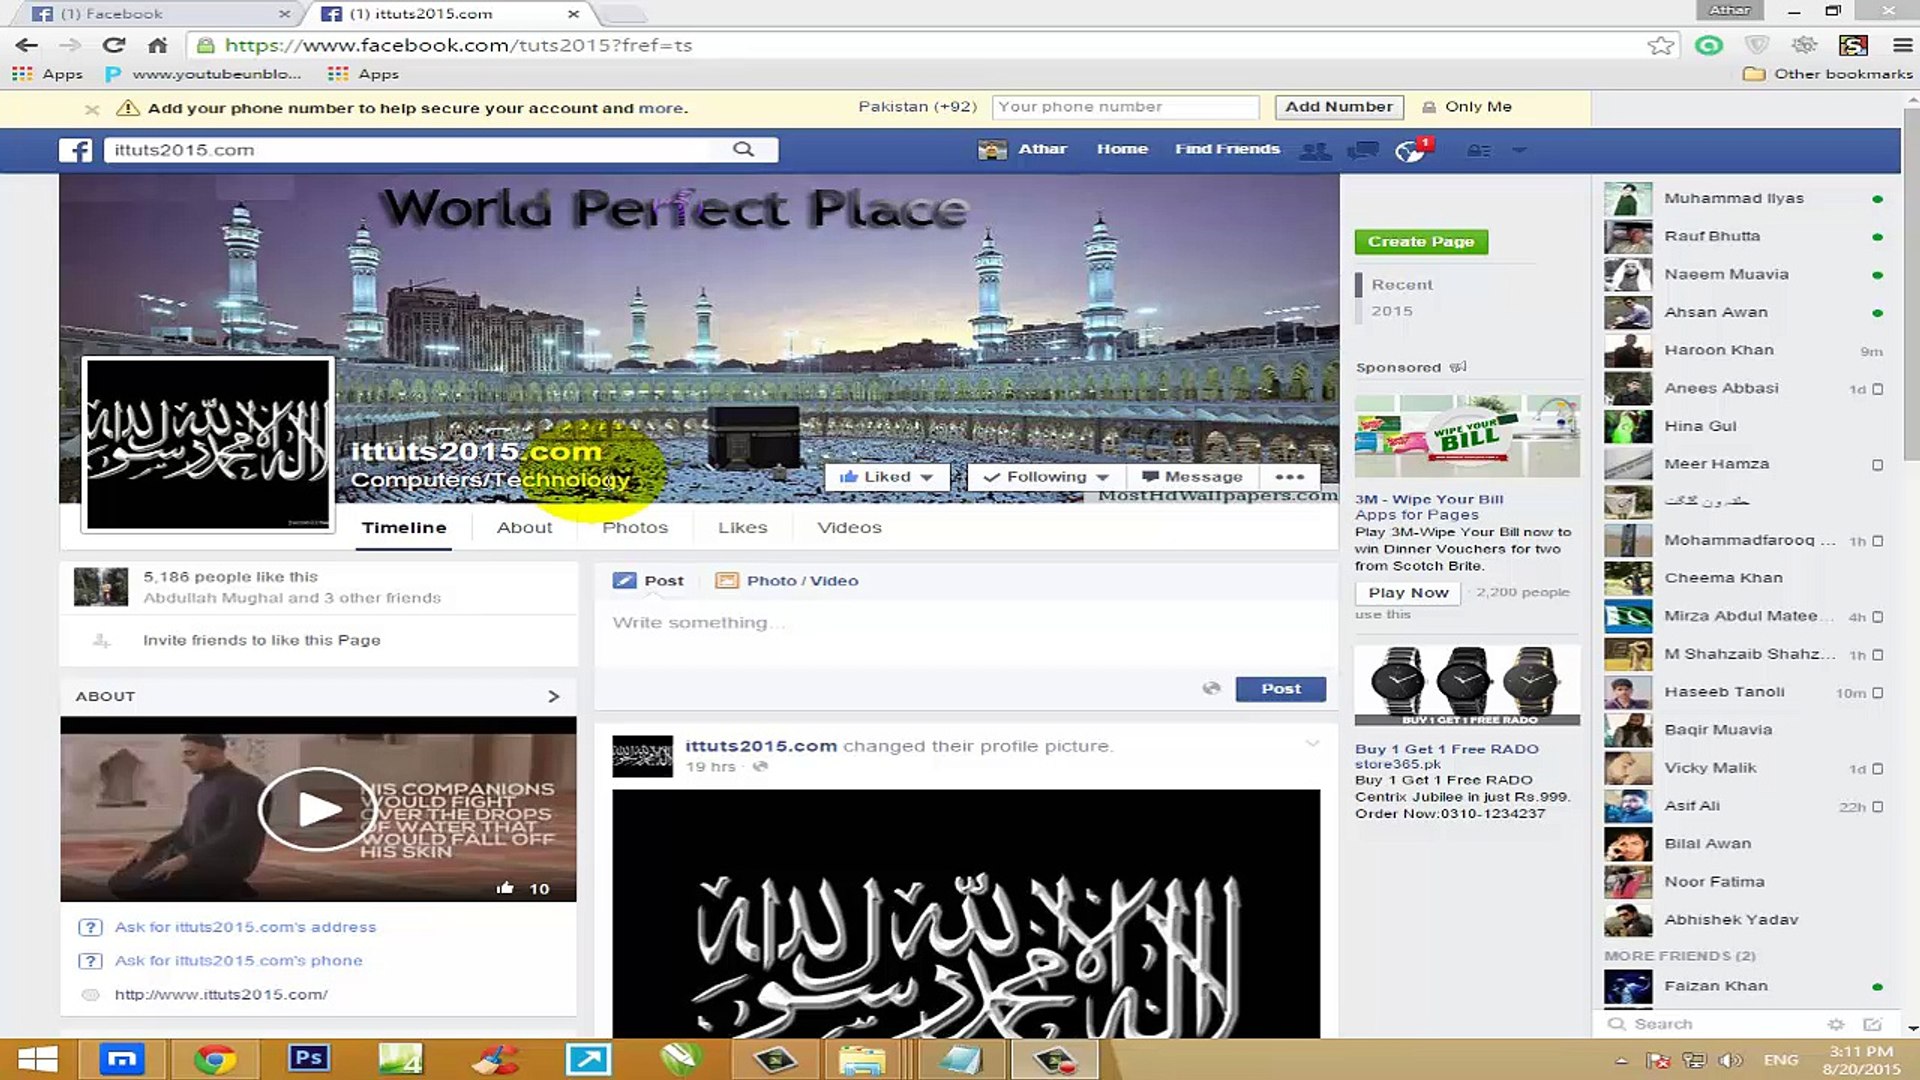Open the www.ittuts2015.com website link
Viewport: 1920px width, 1080px height.
(221, 994)
